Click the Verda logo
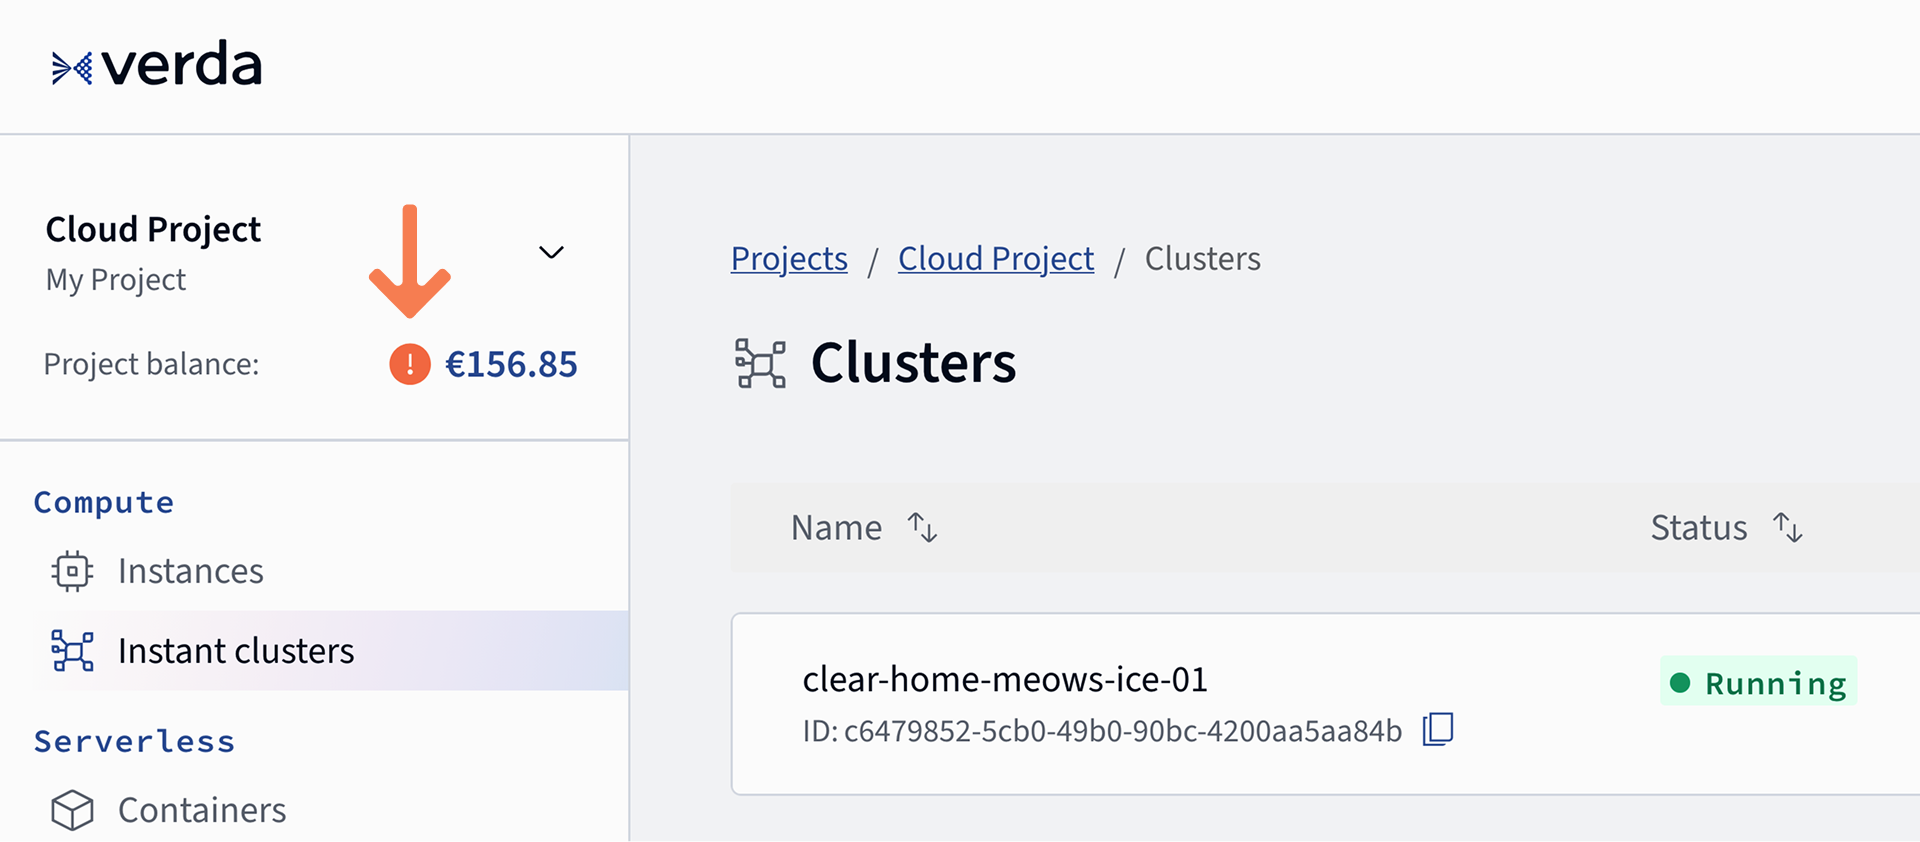Screen dimensions: 1920x842 pos(157,66)
